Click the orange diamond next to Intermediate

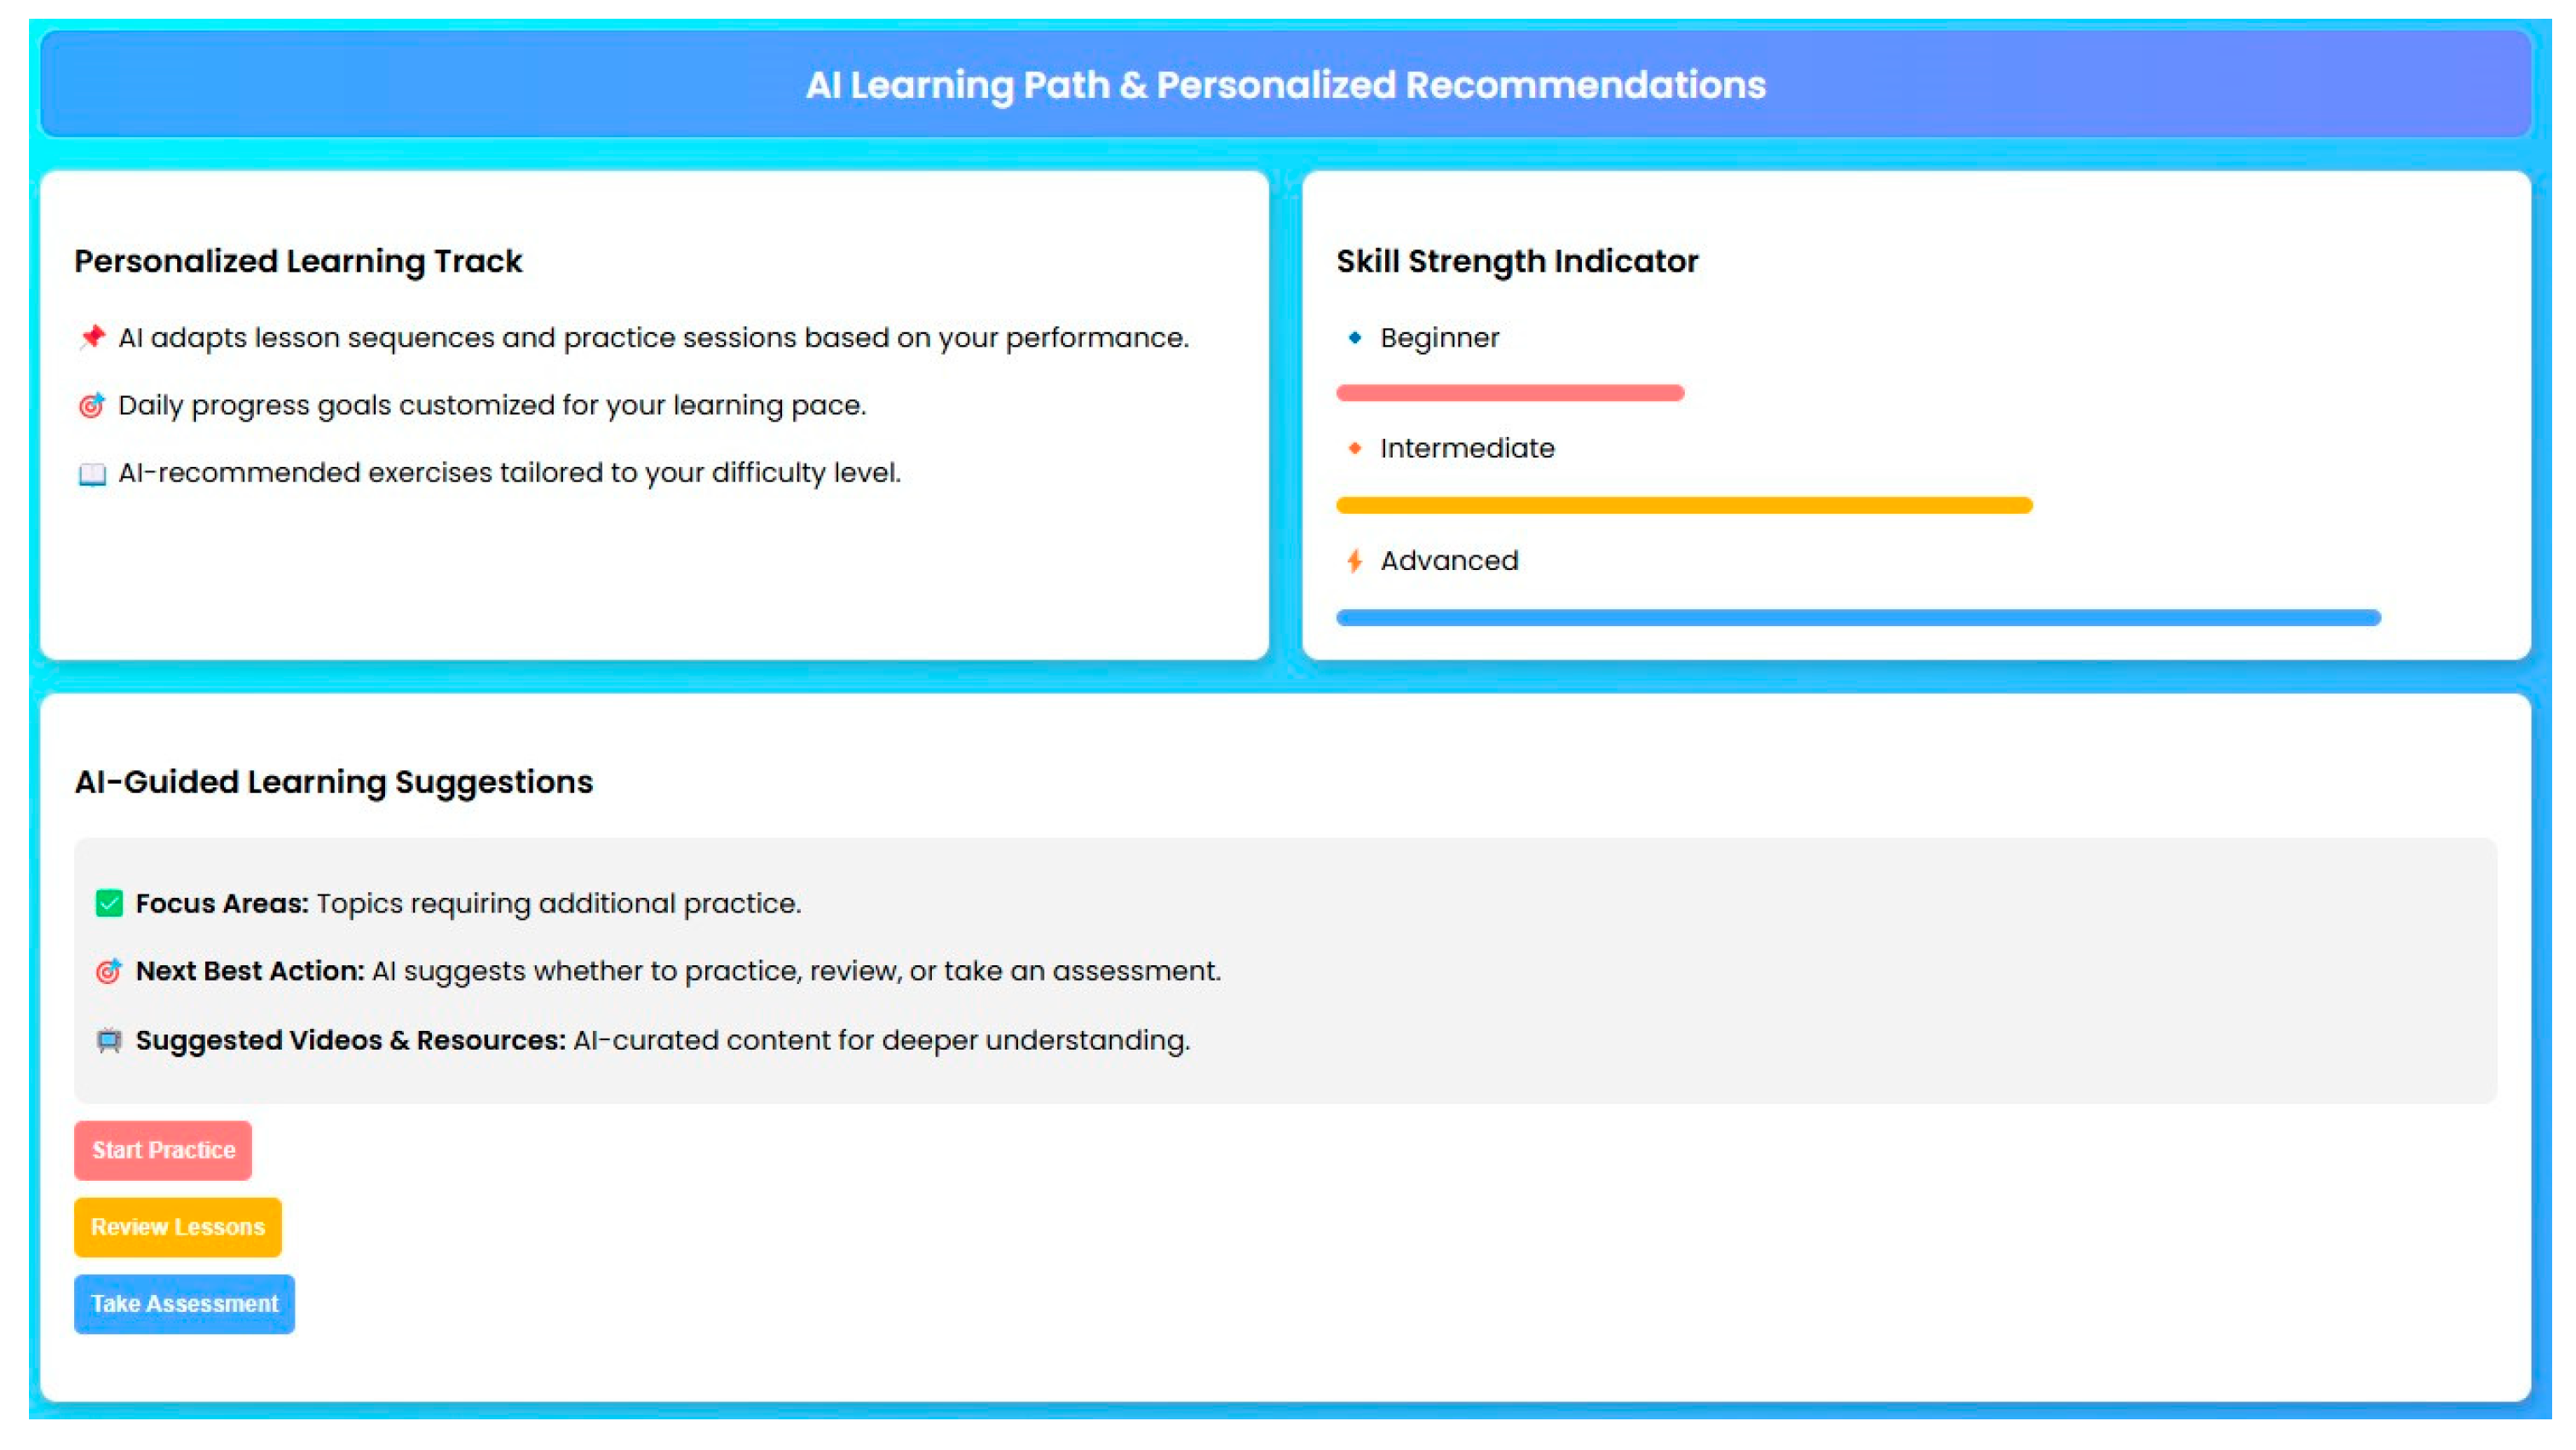pos(1354,448)
